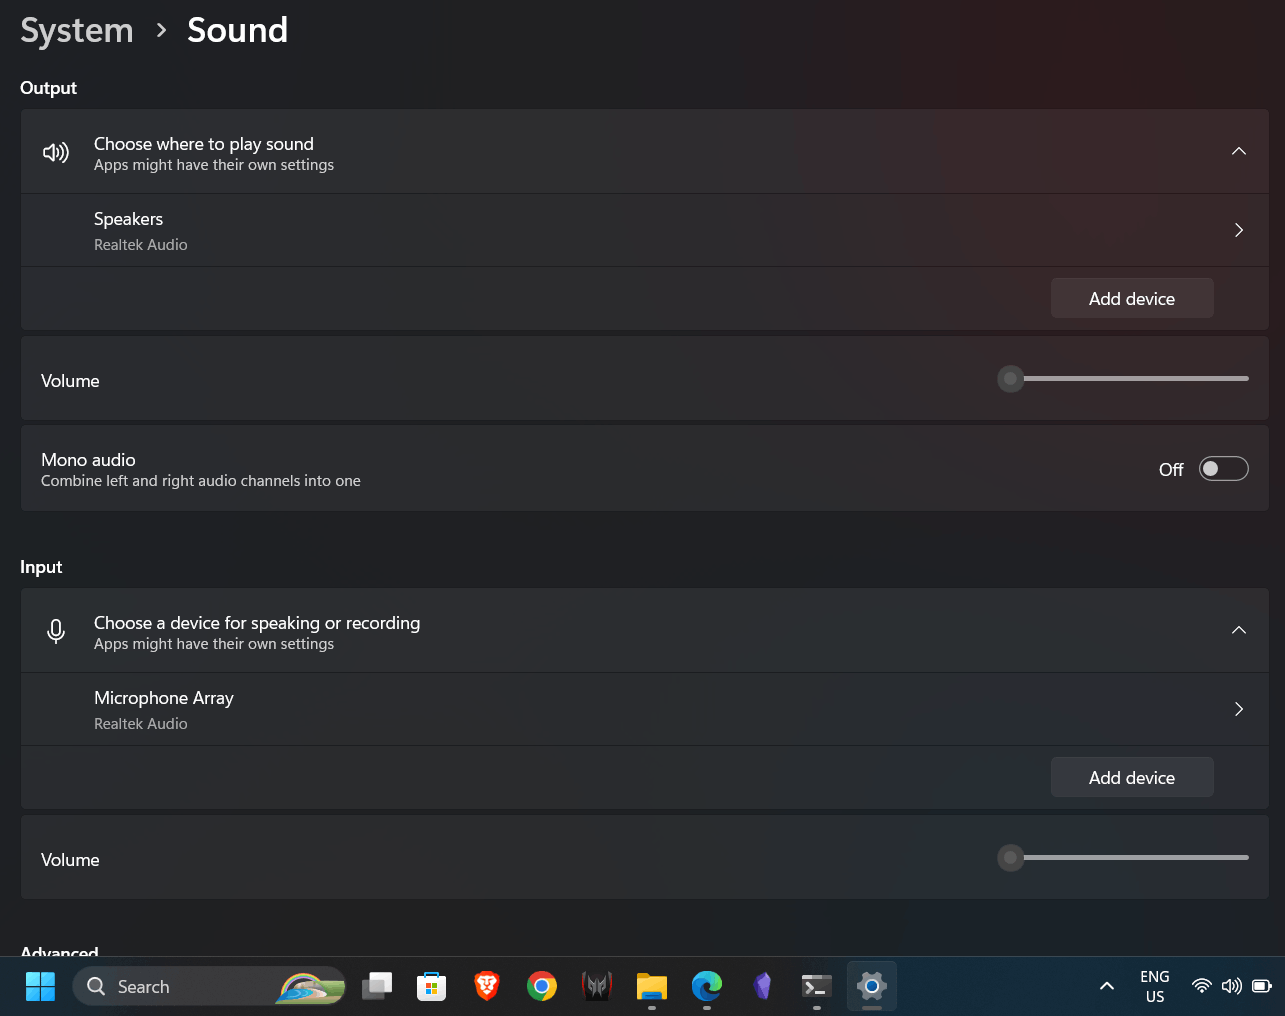Image resolution: width=1285 pixels, height=1016 pixels.
Task: Open the Speakers device settings via its chevron
Action: tap(1238, 230)
